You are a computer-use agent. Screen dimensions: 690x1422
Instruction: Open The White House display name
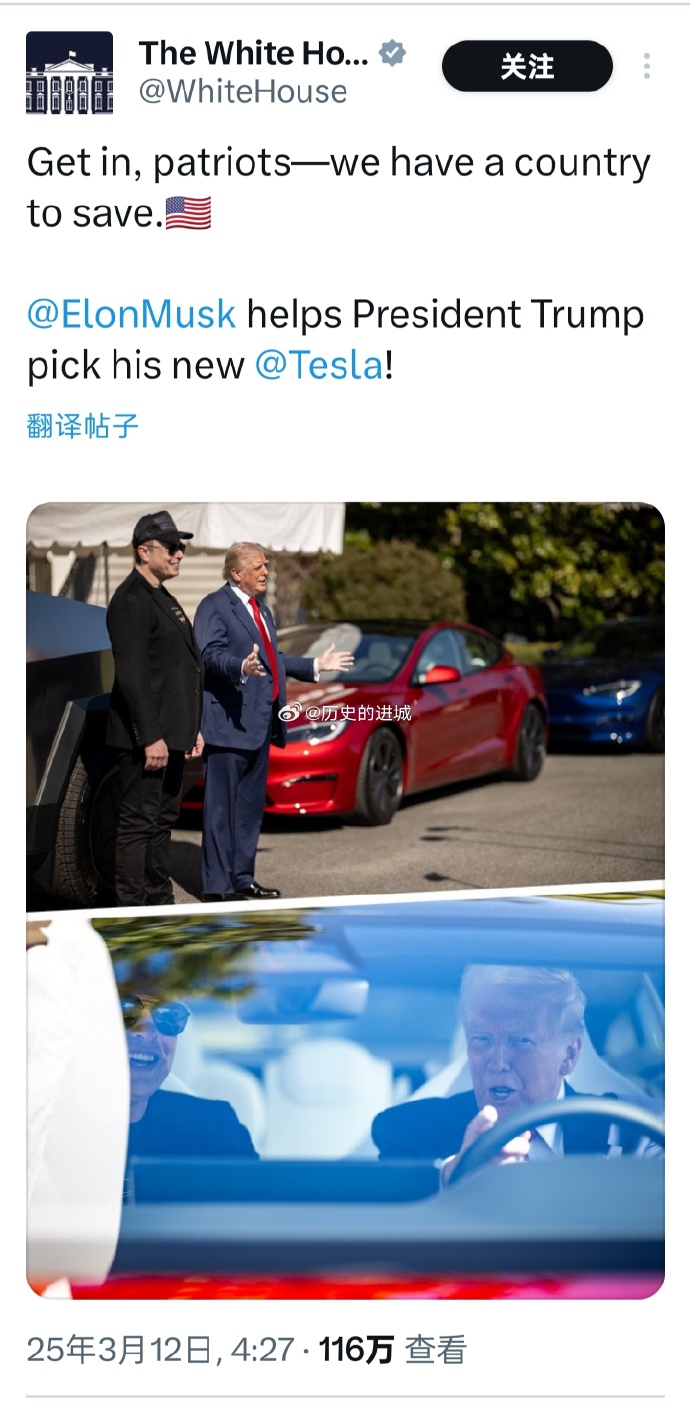[253, 53]
